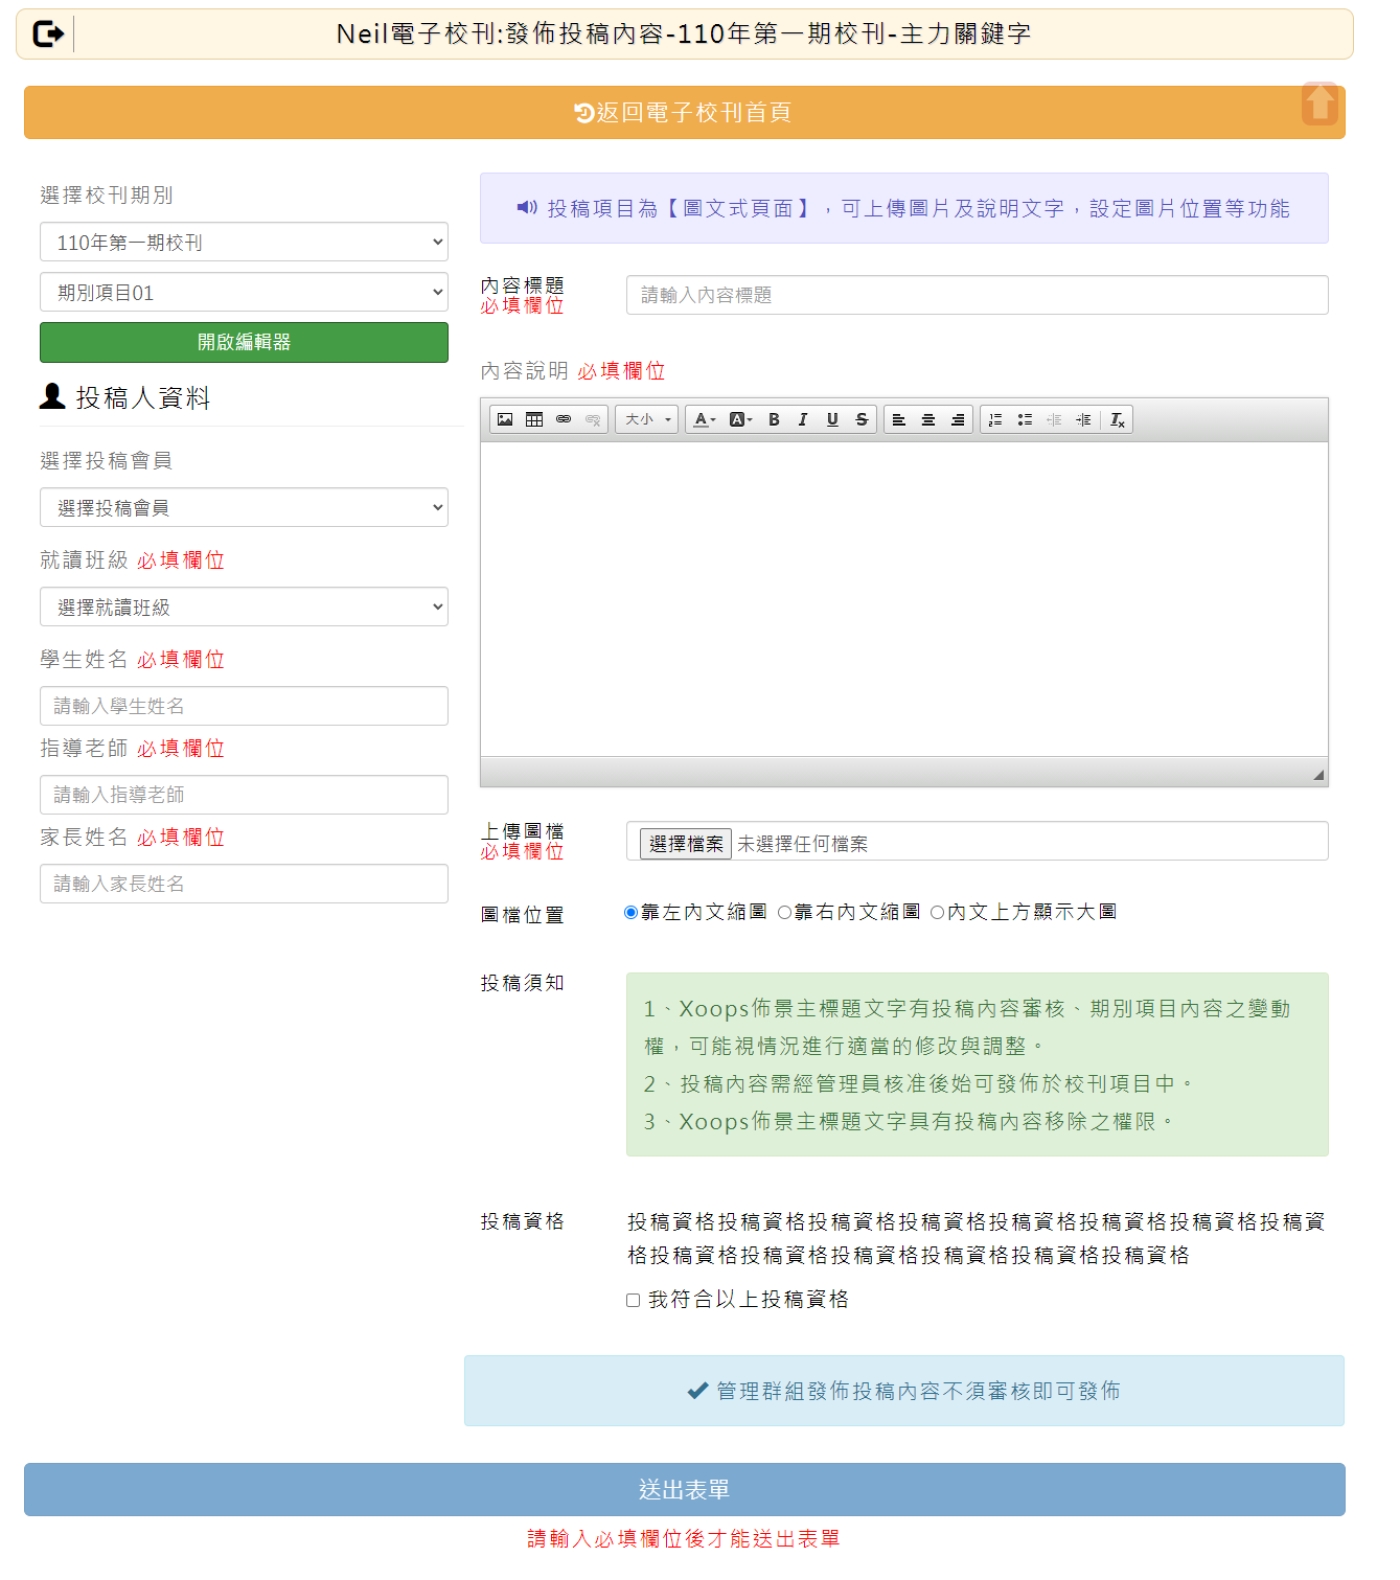Screen dimensions: 1400x1580
Task: Select the 靠右內文縮圖 radio option
Action: pyautogui.click(x=785, y=912)
